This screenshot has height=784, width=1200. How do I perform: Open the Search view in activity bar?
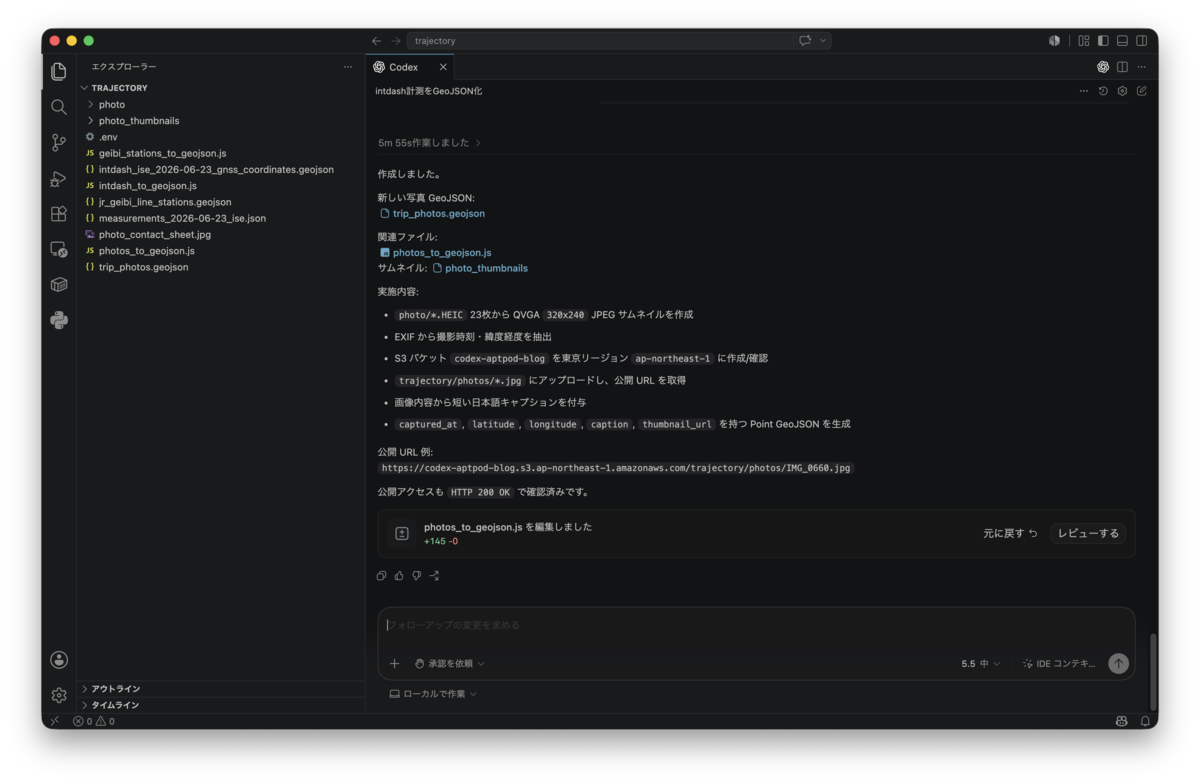click(x=59, y=107)
